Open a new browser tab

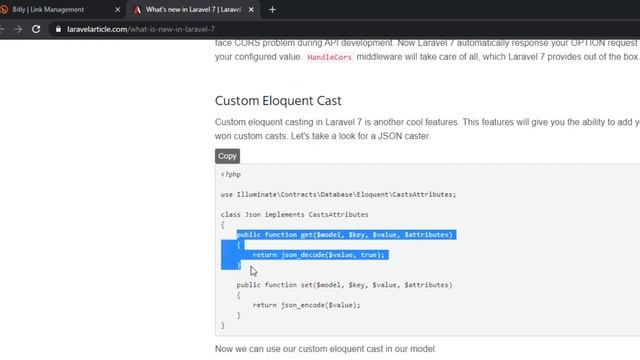pos(272,9)
